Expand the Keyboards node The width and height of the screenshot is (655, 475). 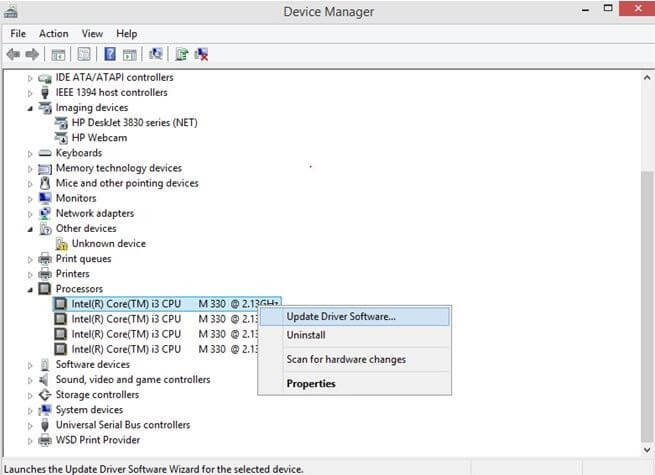click(30, 154)
